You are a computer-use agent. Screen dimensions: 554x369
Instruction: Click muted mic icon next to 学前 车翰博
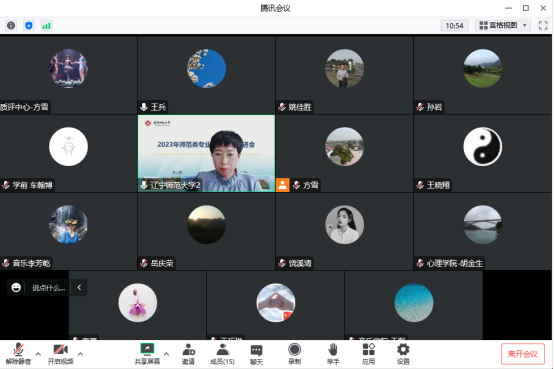[6, 185]
